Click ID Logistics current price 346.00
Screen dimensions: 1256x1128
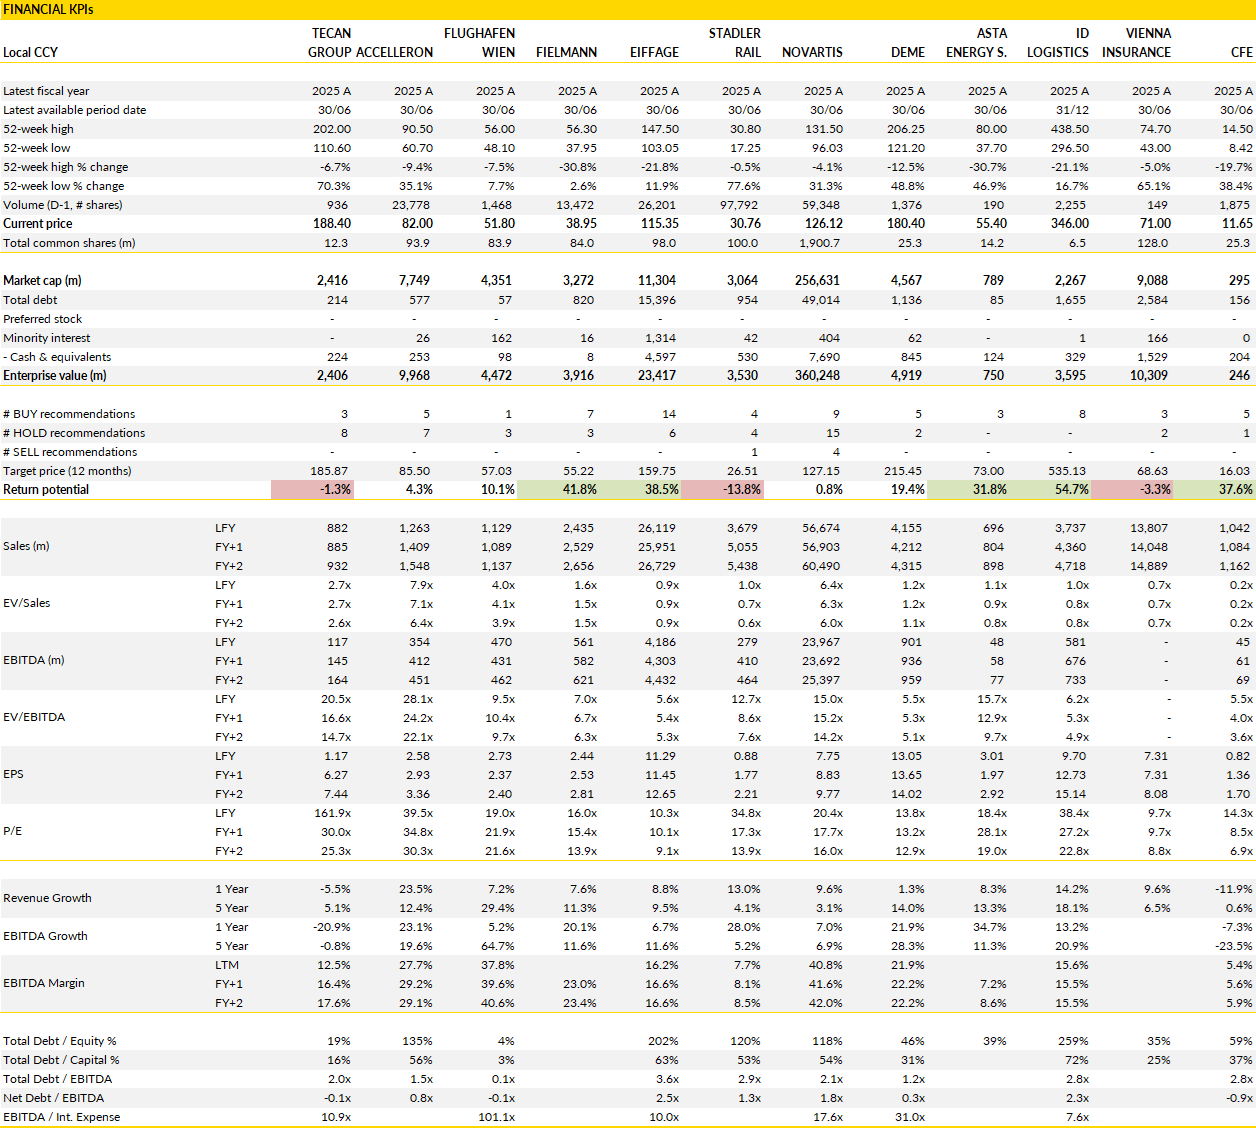click(x=1070, y=224)
